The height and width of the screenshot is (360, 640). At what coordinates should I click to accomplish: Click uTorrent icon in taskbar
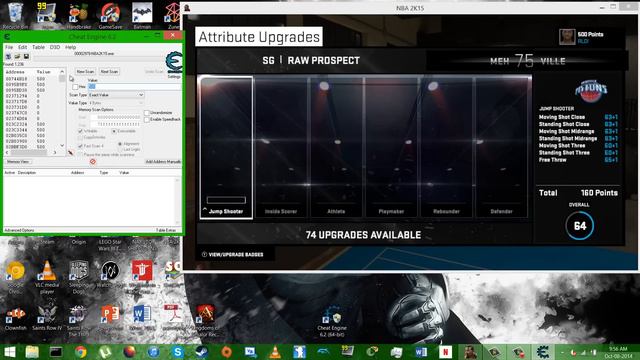pyautogui.click(x=105, y=351)
